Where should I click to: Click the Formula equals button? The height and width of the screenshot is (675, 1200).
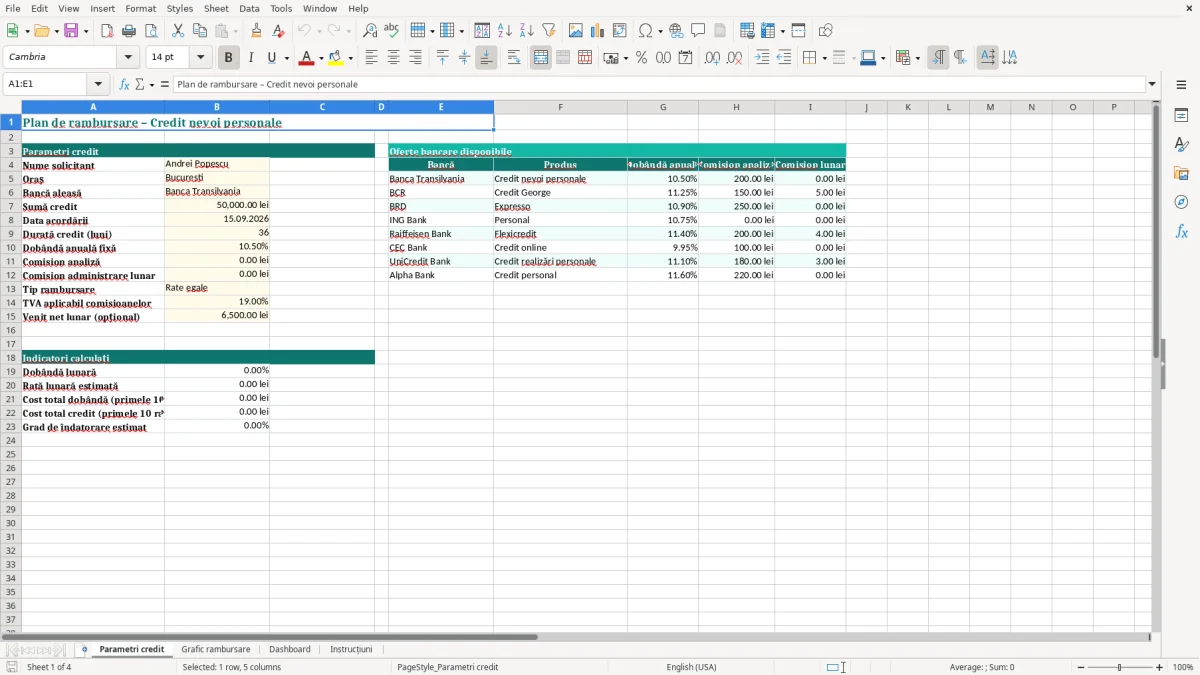[165, 85]
